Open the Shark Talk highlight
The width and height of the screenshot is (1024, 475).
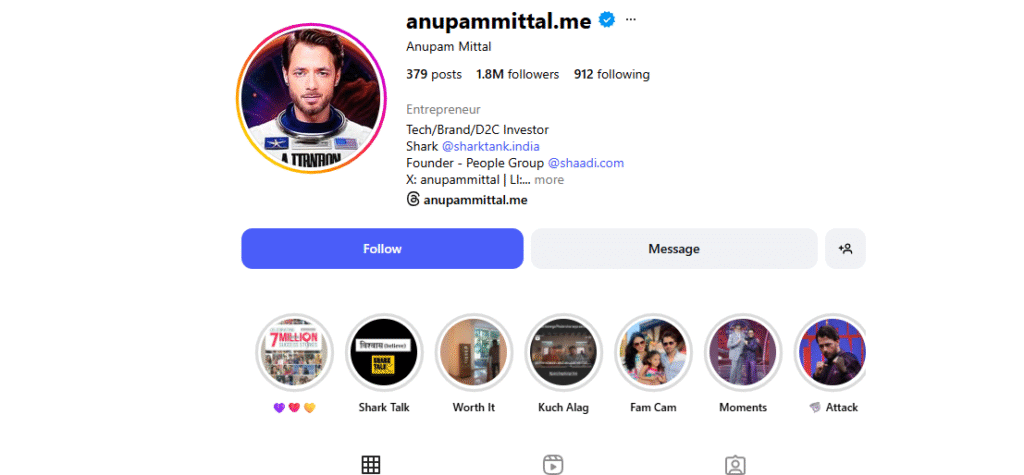coord(384,353)
